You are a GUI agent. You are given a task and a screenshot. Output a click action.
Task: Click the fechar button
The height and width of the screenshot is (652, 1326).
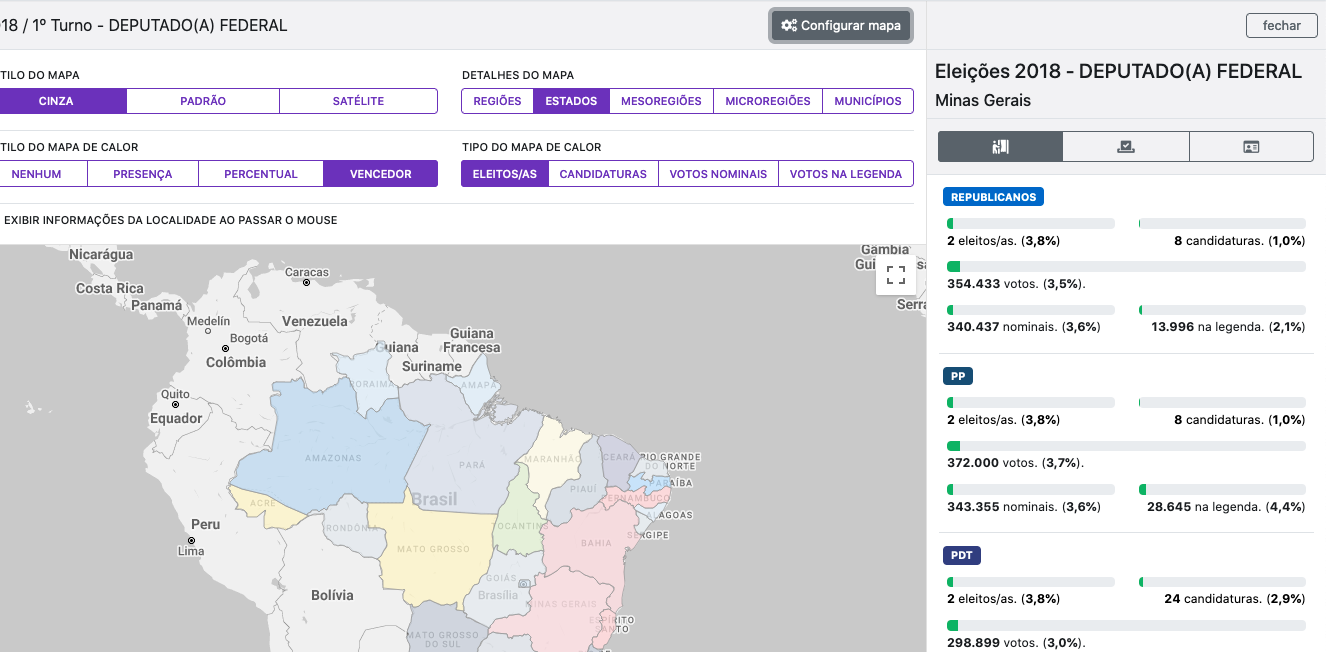(x=1281, y=25)
